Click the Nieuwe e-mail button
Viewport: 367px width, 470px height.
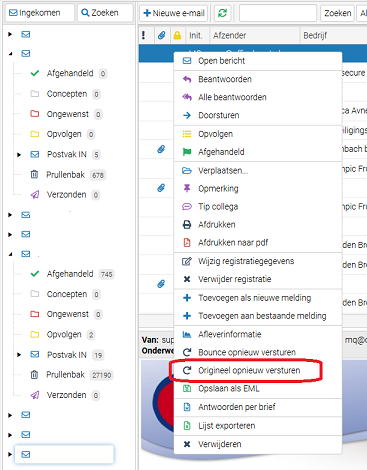click(x=174, y=13)
